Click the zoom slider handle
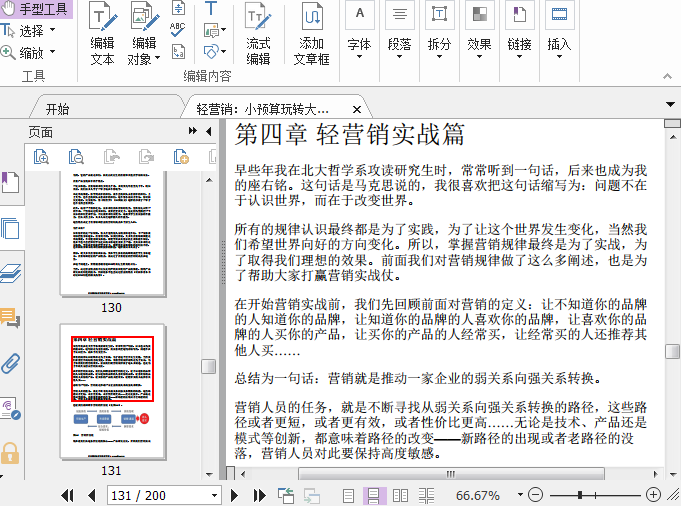Viewport: 681px width, 506px height. (x=580, y=495)
